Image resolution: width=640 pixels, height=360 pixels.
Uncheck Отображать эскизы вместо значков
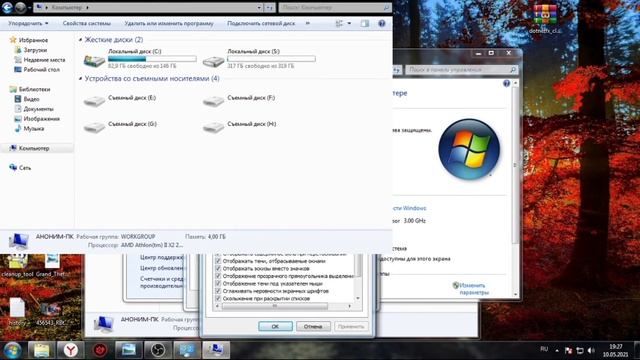point(218,269)
